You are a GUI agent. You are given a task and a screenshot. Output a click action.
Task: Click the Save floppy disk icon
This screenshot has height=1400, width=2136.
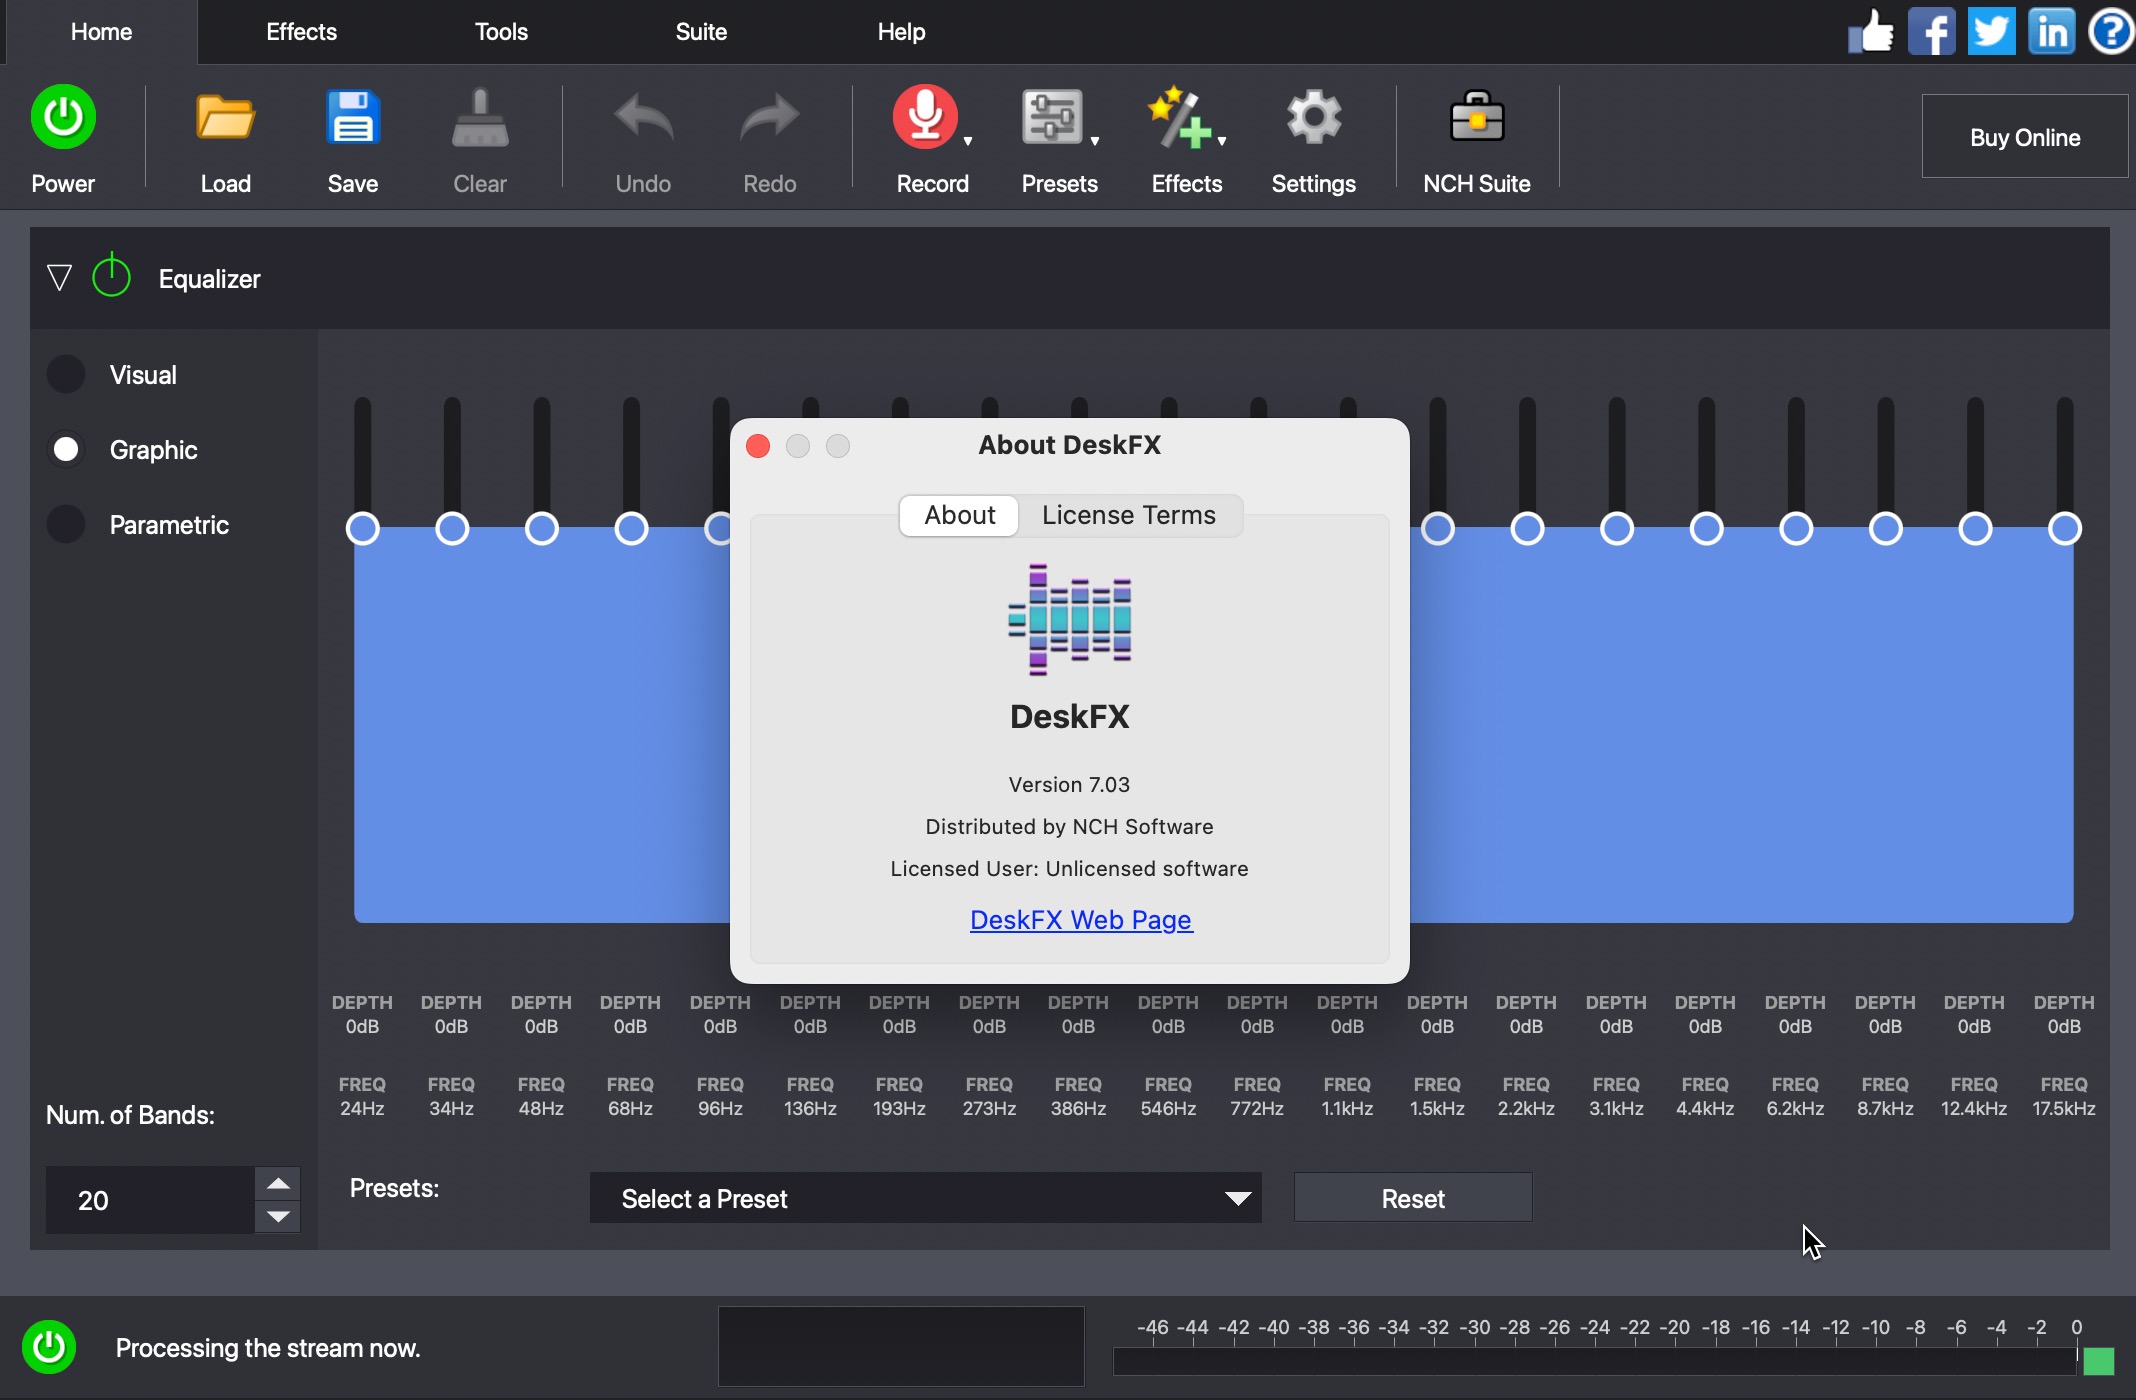pos(353,118)
